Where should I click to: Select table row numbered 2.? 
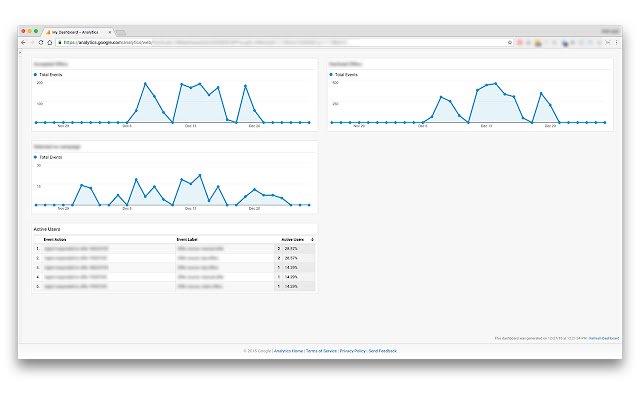click(175, 258)
